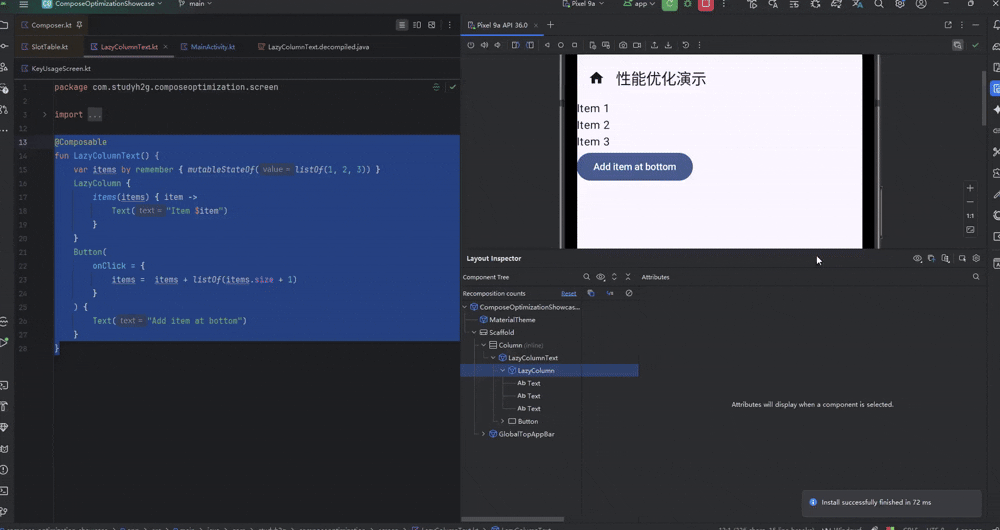
Task: Collapse the LazyColumnText tree node
Action: click(x=493, y=358)
